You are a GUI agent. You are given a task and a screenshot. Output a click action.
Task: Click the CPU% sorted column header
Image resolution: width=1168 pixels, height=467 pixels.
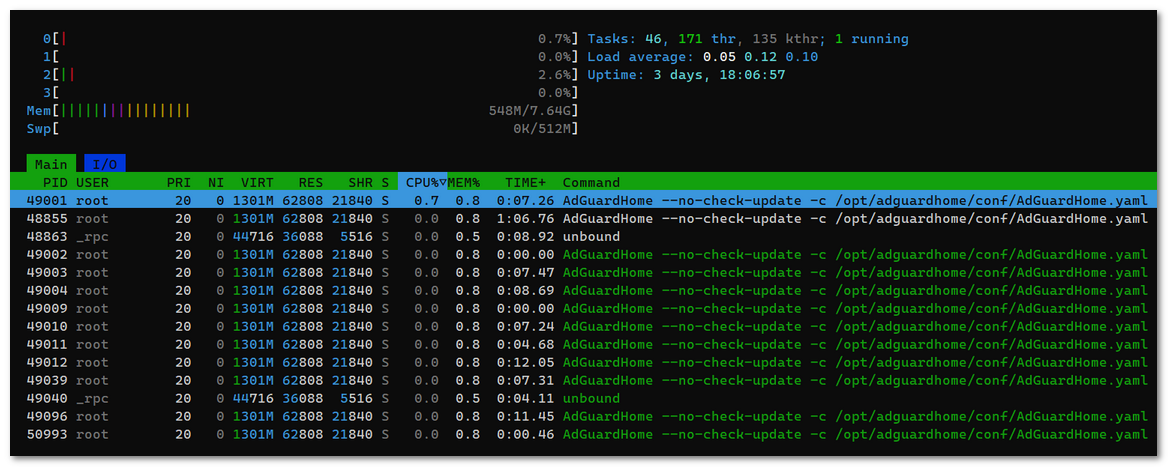click(x=422, y=182)
